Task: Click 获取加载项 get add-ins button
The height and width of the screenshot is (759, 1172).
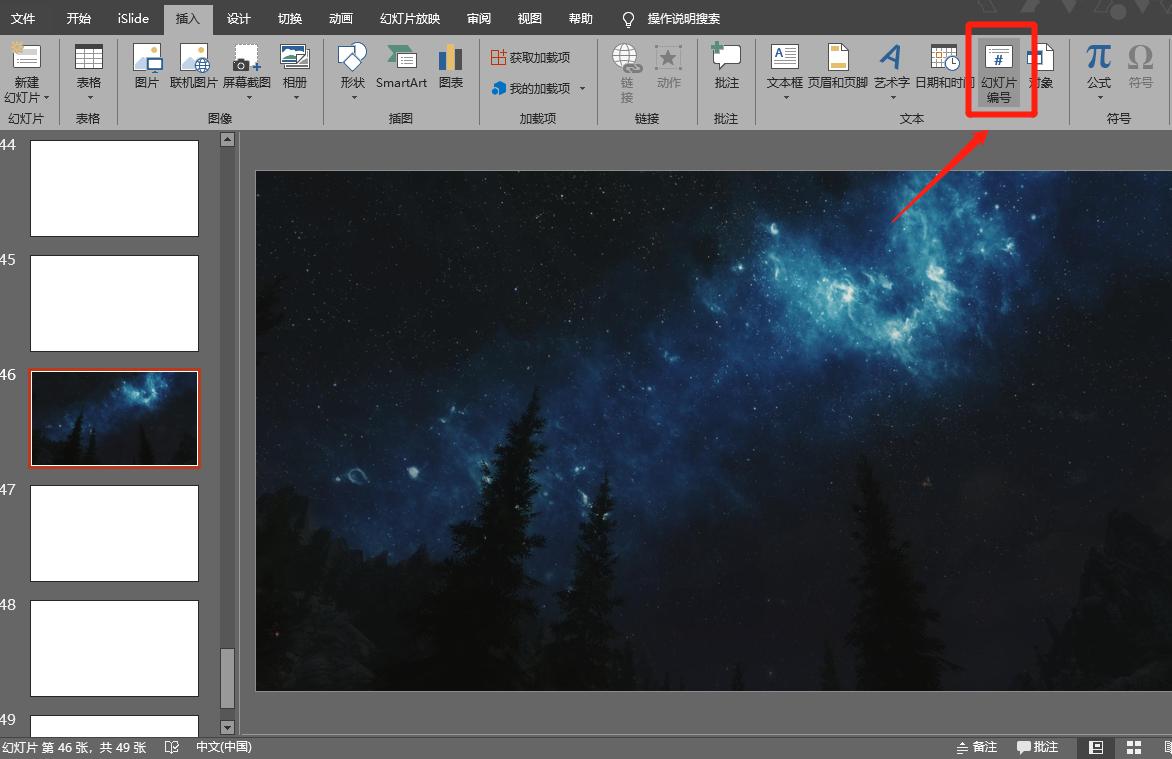Action: (x=531, y=58)
